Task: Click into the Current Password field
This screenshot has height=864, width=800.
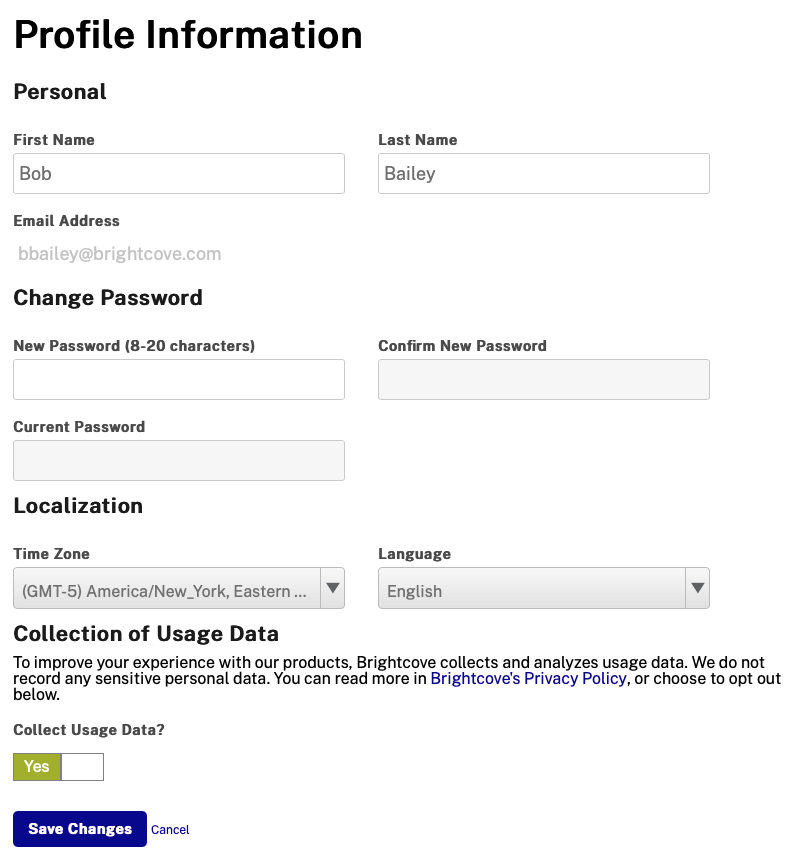Action: click(179, 461)
